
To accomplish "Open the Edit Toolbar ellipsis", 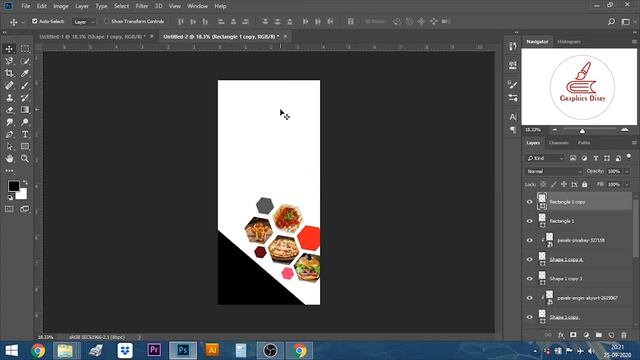I will pos(9,171).
